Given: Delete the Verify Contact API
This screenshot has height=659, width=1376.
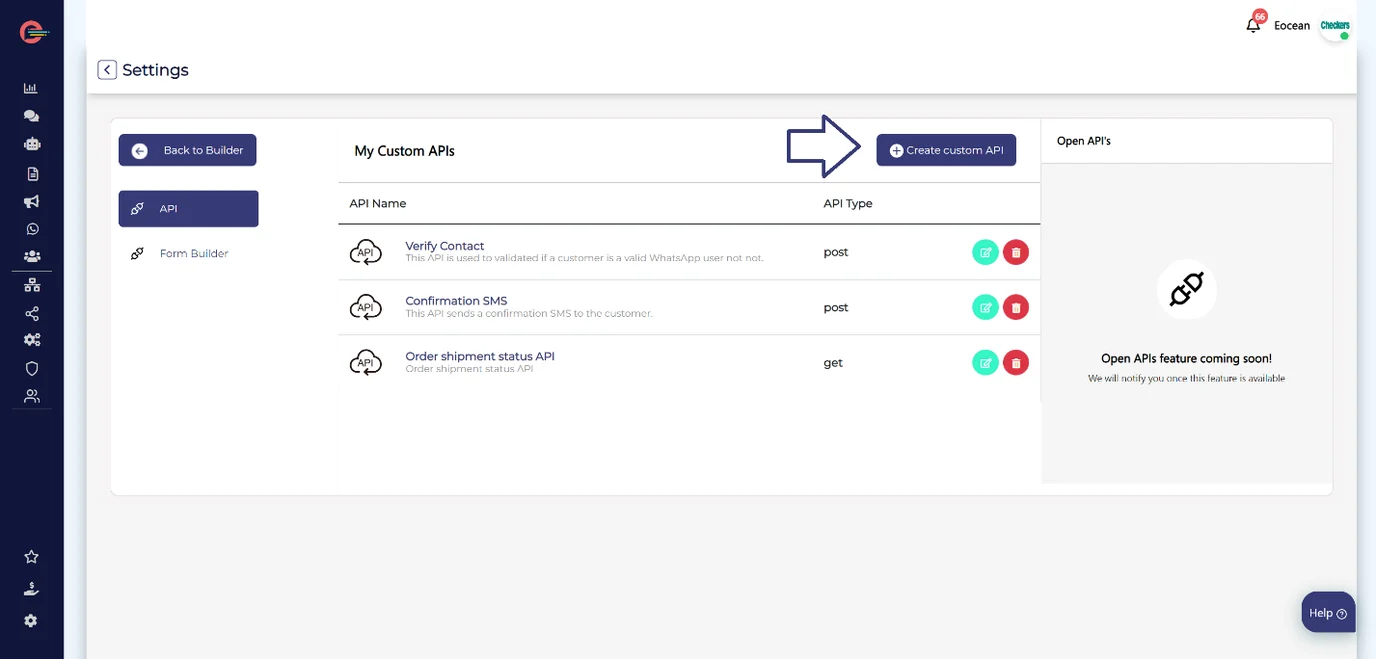Looking at the screenshot, I should click(x=1016, y=253).
